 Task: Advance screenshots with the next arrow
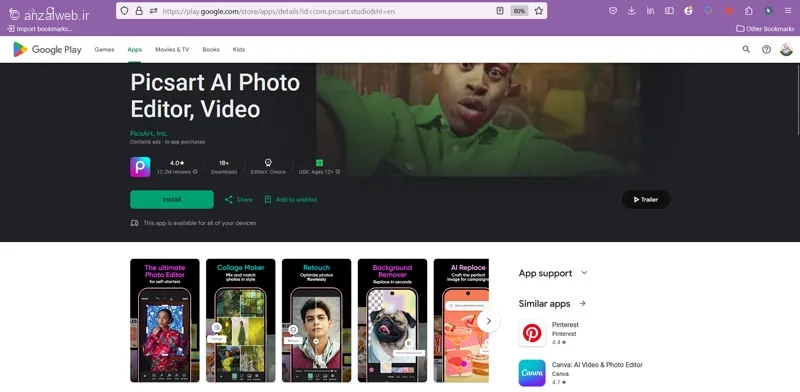click(x=489, y=321)
